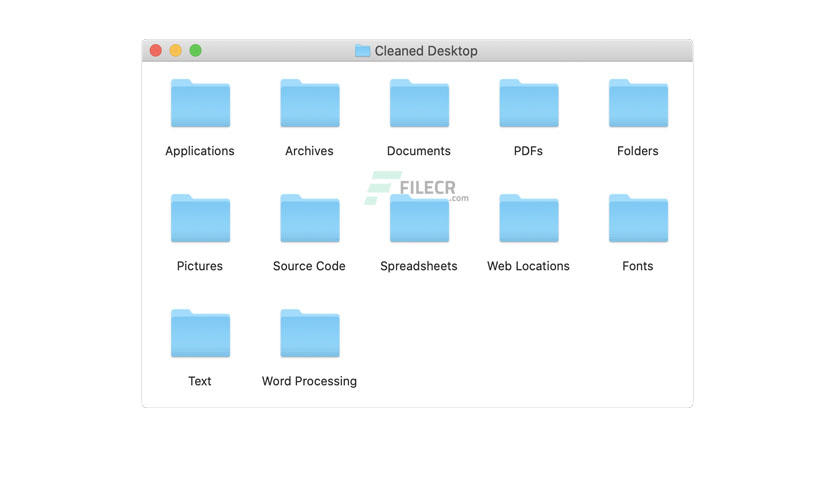This screenshot has height=484, width=836.
Task: Click the 'Text' folder name label
Action: coord(200,381)
